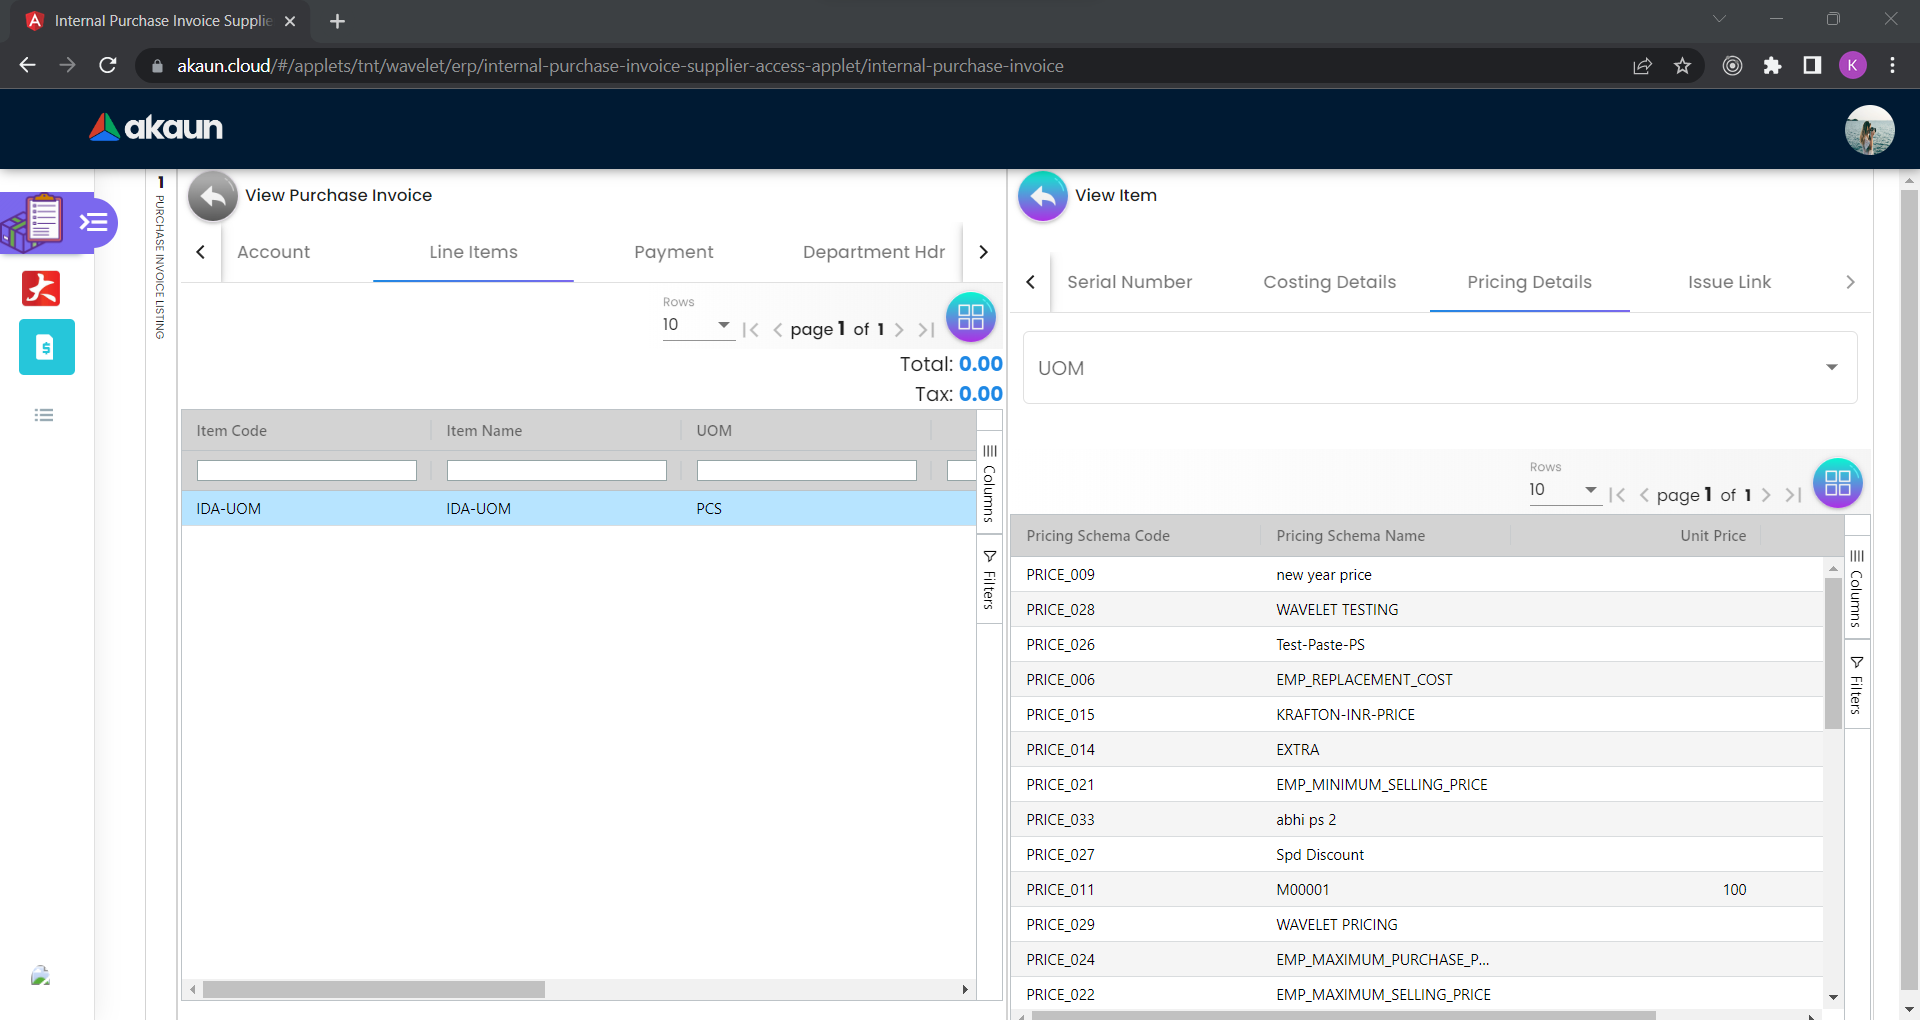Toggle Columns side panel in pricing grid
The height and width of the screenshot is (1020, 1920).
tap(1856, 588)
